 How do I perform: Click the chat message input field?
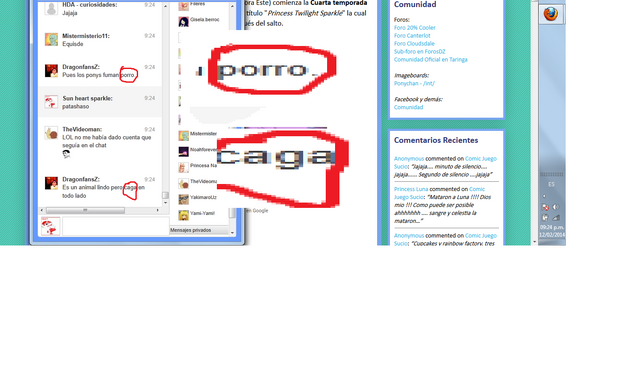point(116,226)
